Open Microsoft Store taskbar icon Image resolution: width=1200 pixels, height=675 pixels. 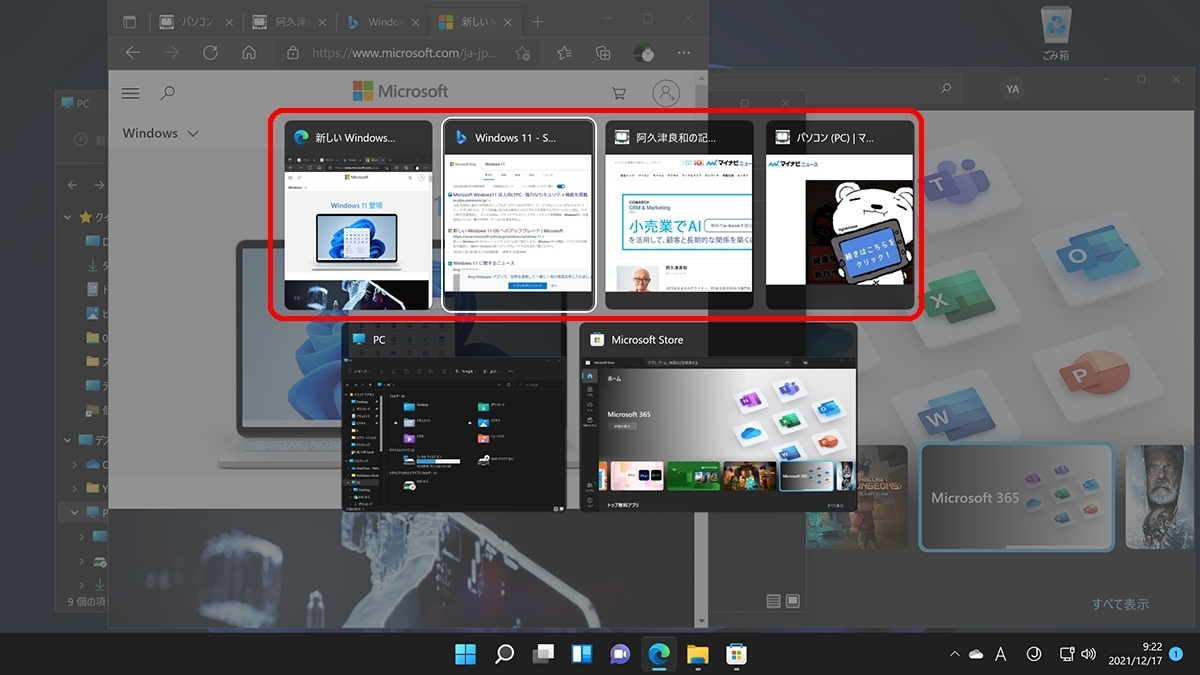click(x=736, y=654)
